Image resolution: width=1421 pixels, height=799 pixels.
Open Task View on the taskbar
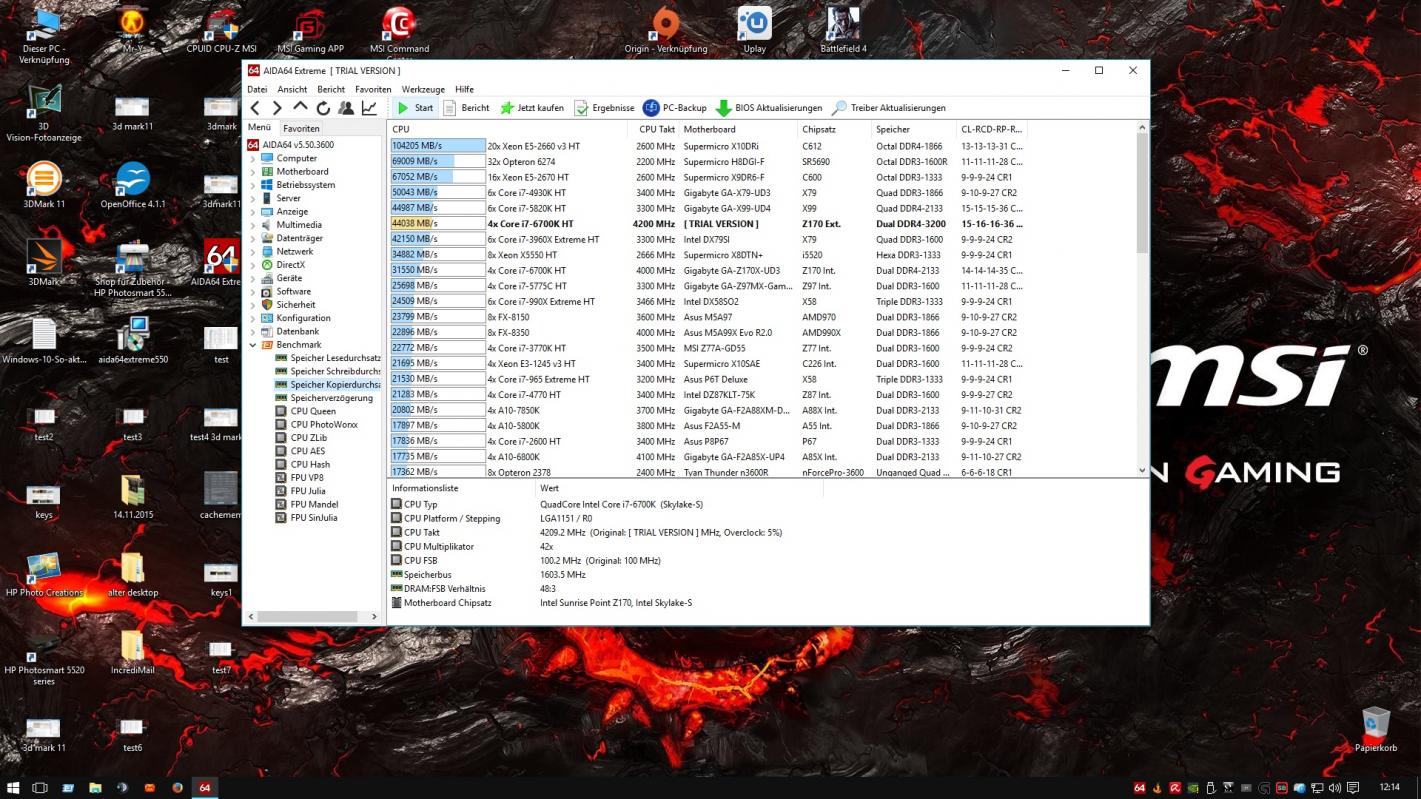click(x=41, y=787)
